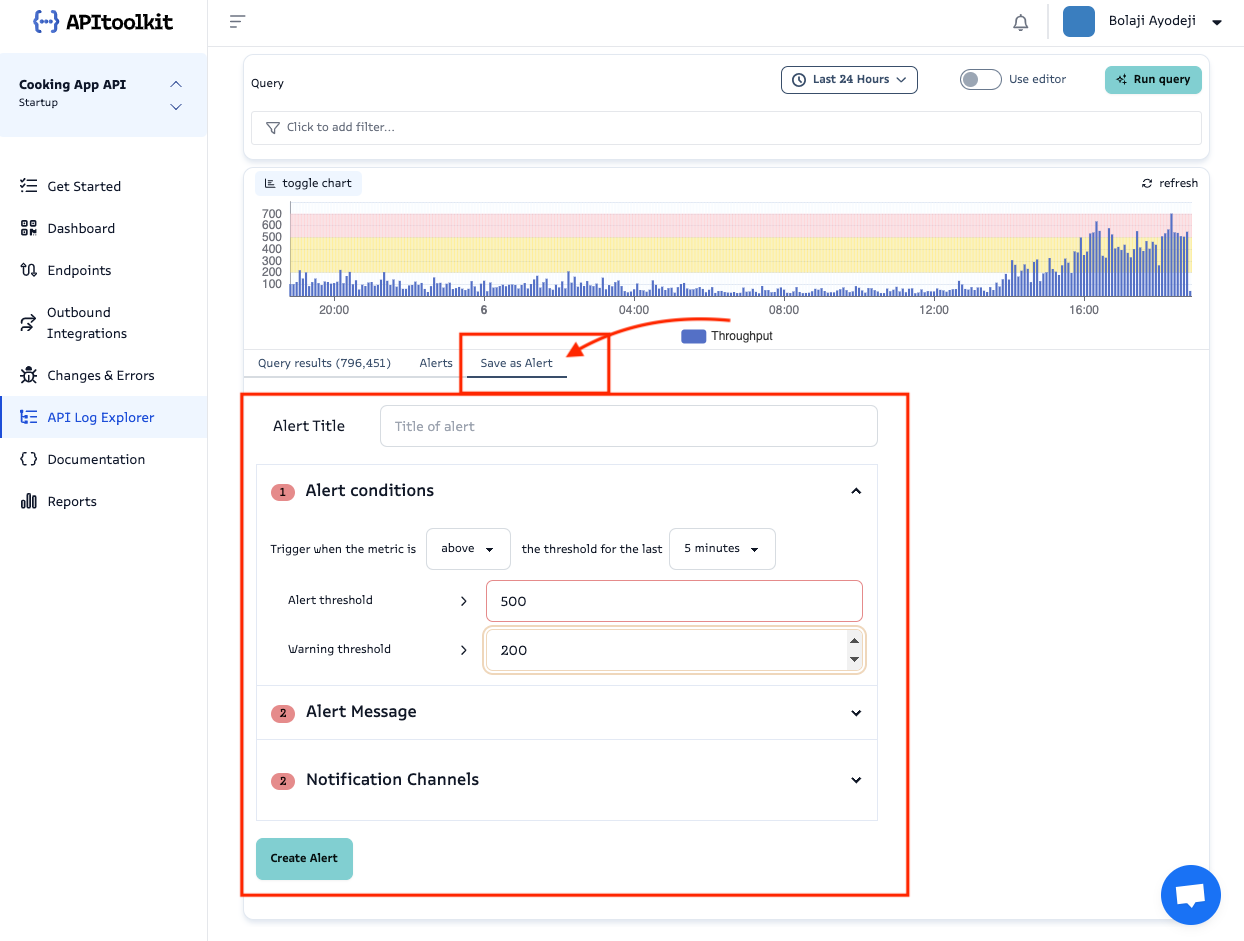Change the 'above' condition dropdown

point(468,548)
